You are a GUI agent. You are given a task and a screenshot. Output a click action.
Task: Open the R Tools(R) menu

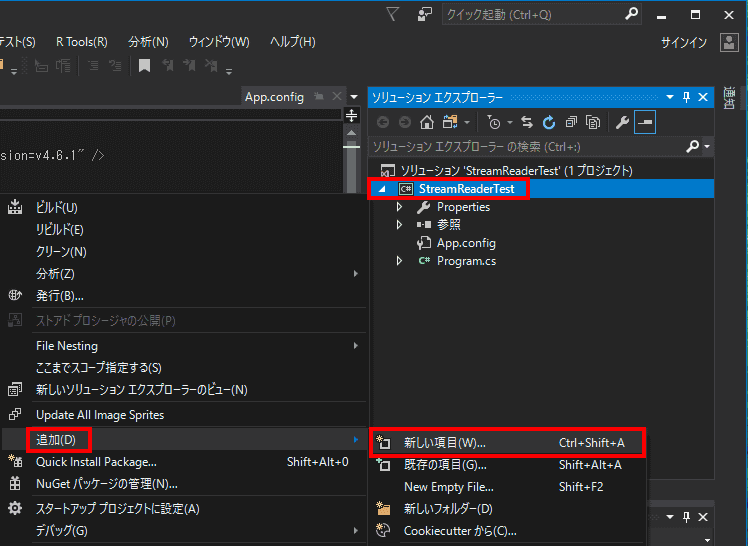tap(82, 42)
